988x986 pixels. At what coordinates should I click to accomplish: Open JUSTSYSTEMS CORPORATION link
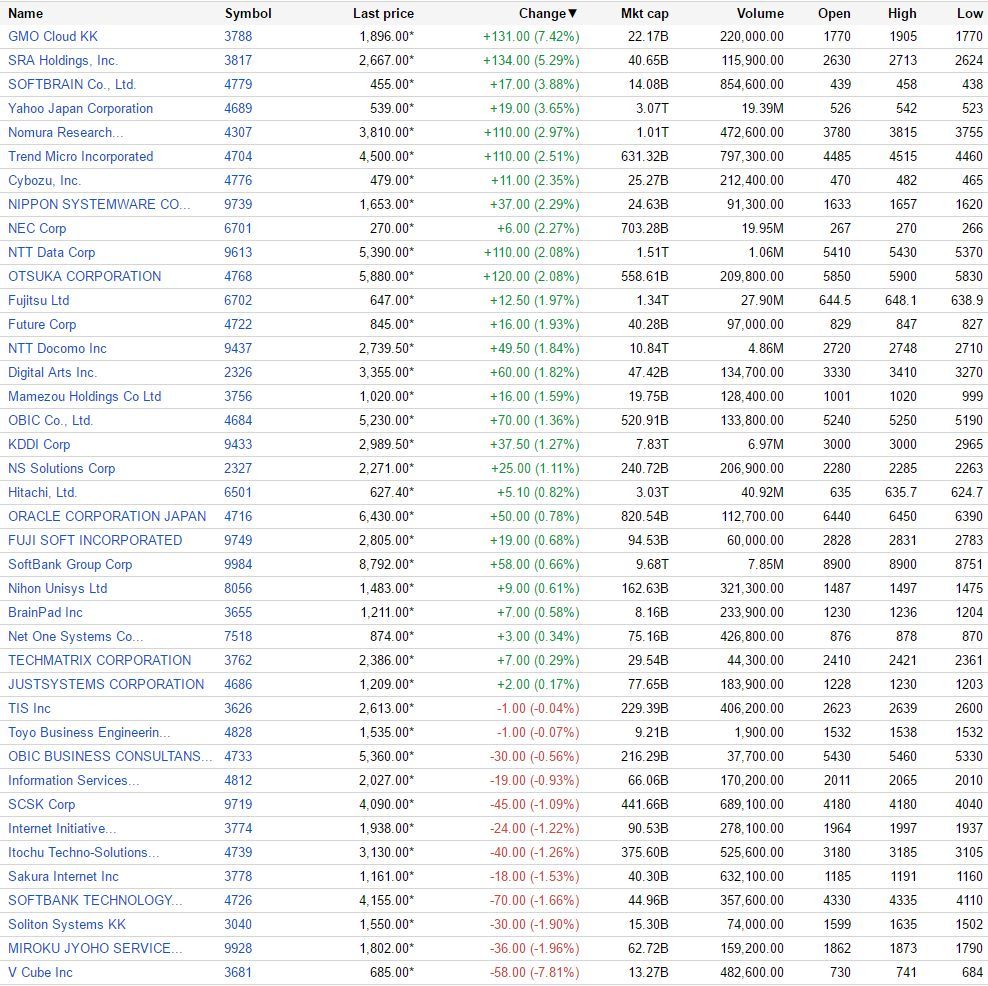[106, 684]
